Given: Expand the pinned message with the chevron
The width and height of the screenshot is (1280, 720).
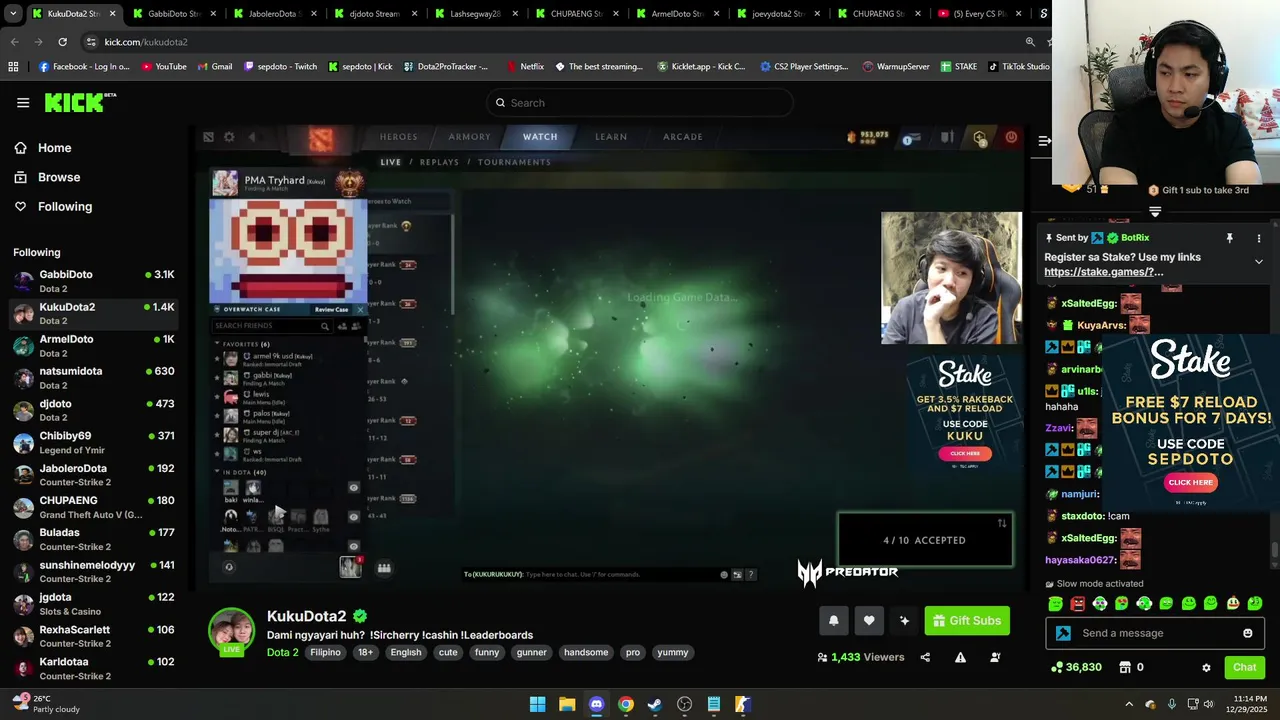Looking at the screenshot, I should point(1259,261).
